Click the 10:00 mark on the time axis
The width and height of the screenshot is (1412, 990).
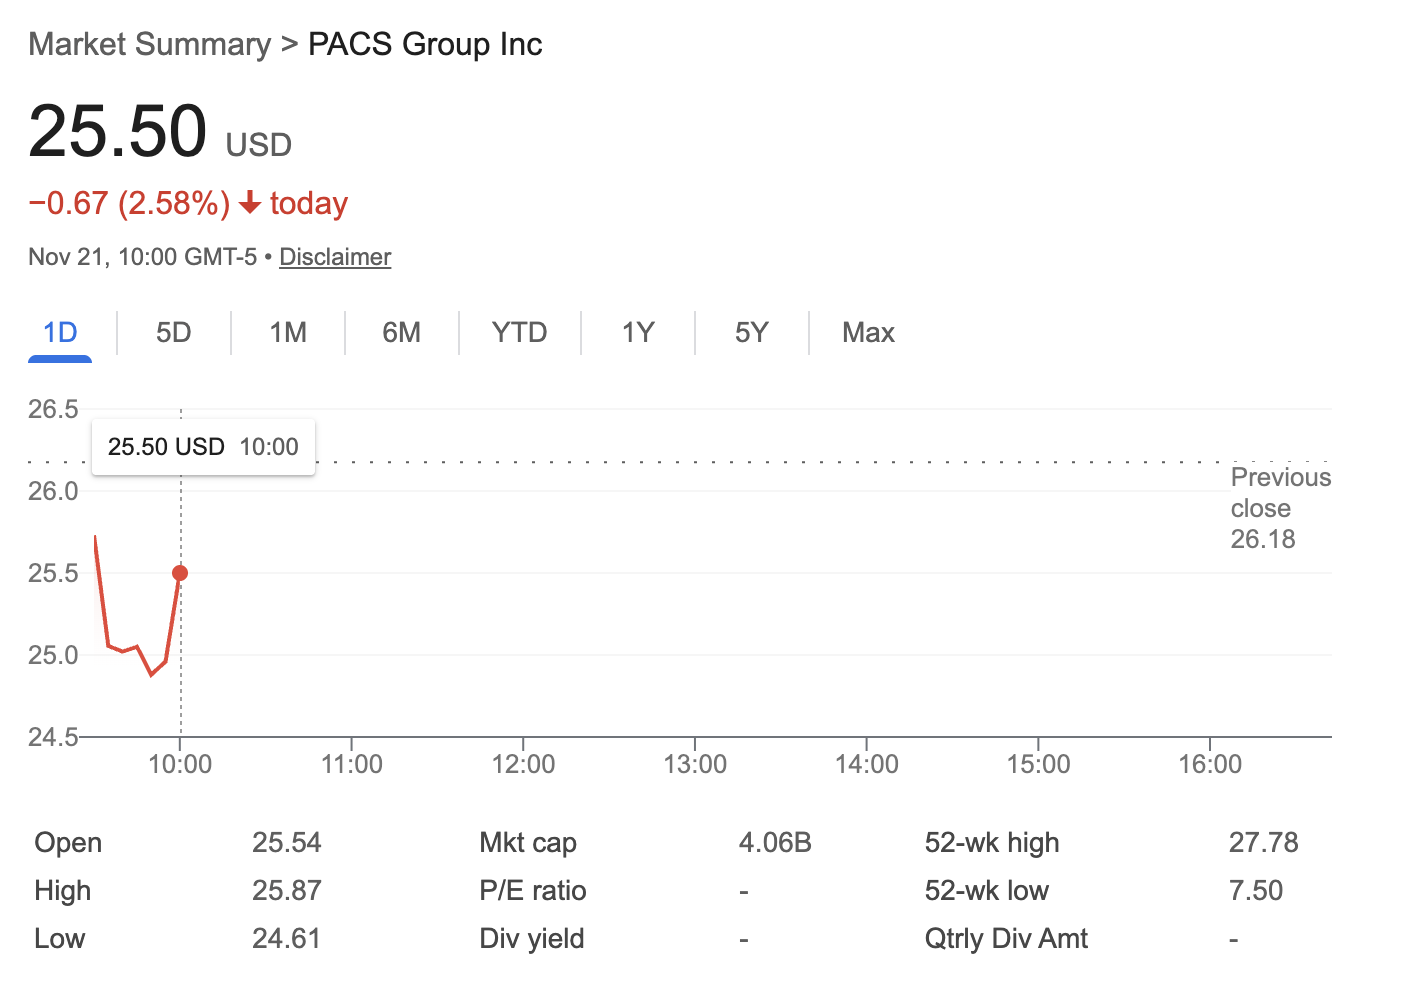click(180, 763)
